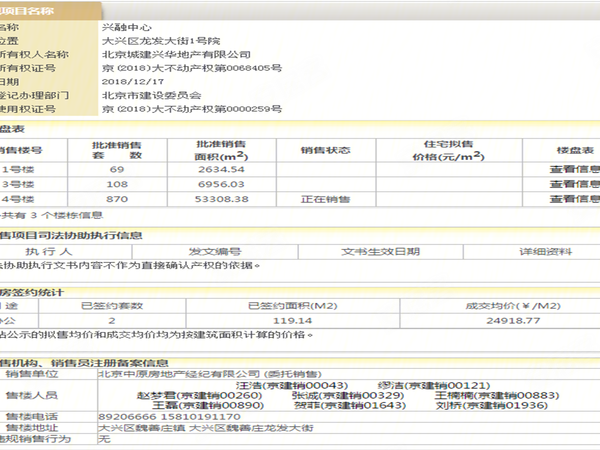Screen dimensions: 600x450
Task: Click use-right certificate ending 0000259号
Action: [x=192, y=109]
